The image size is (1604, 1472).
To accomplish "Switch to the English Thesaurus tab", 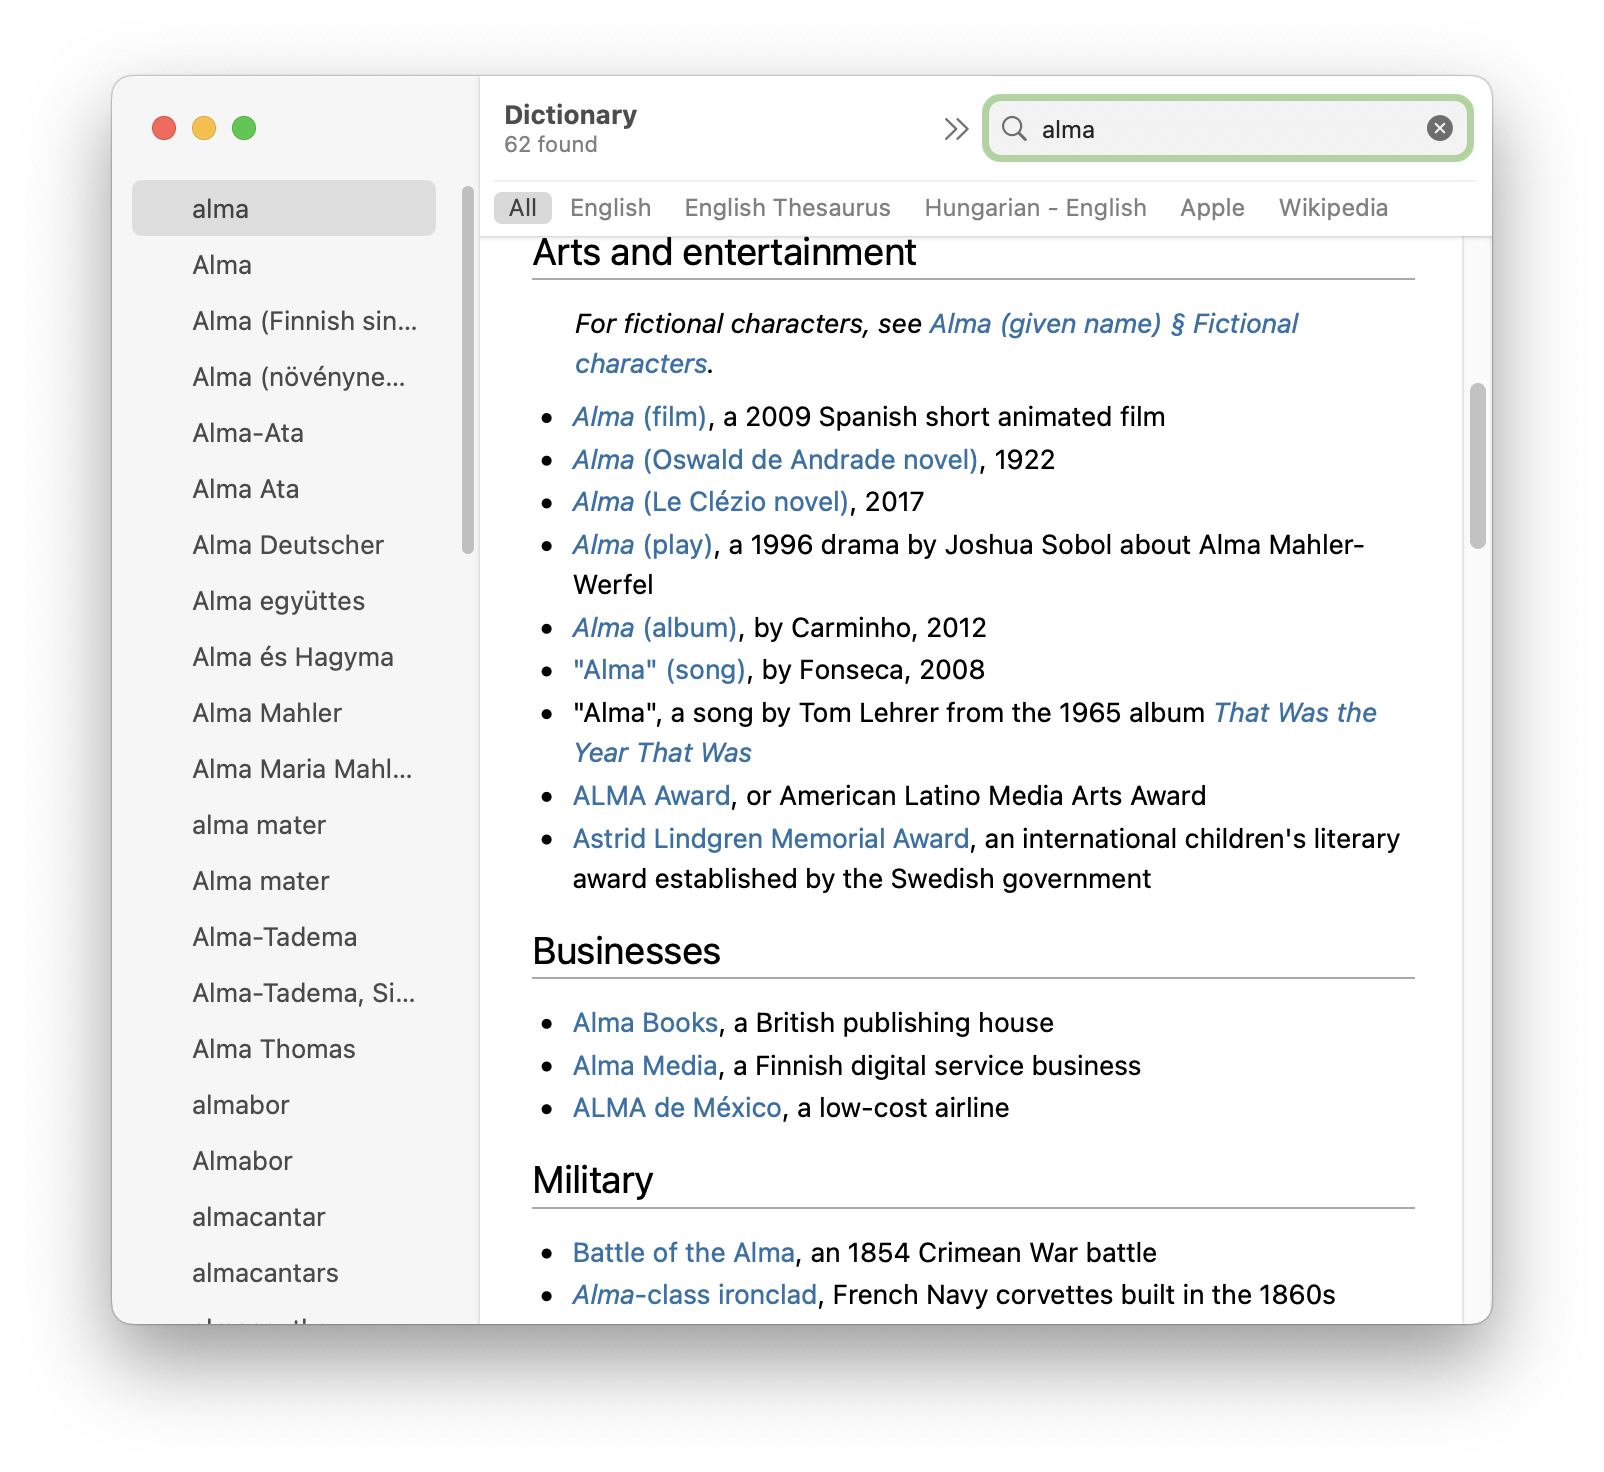I will point(787,208).
